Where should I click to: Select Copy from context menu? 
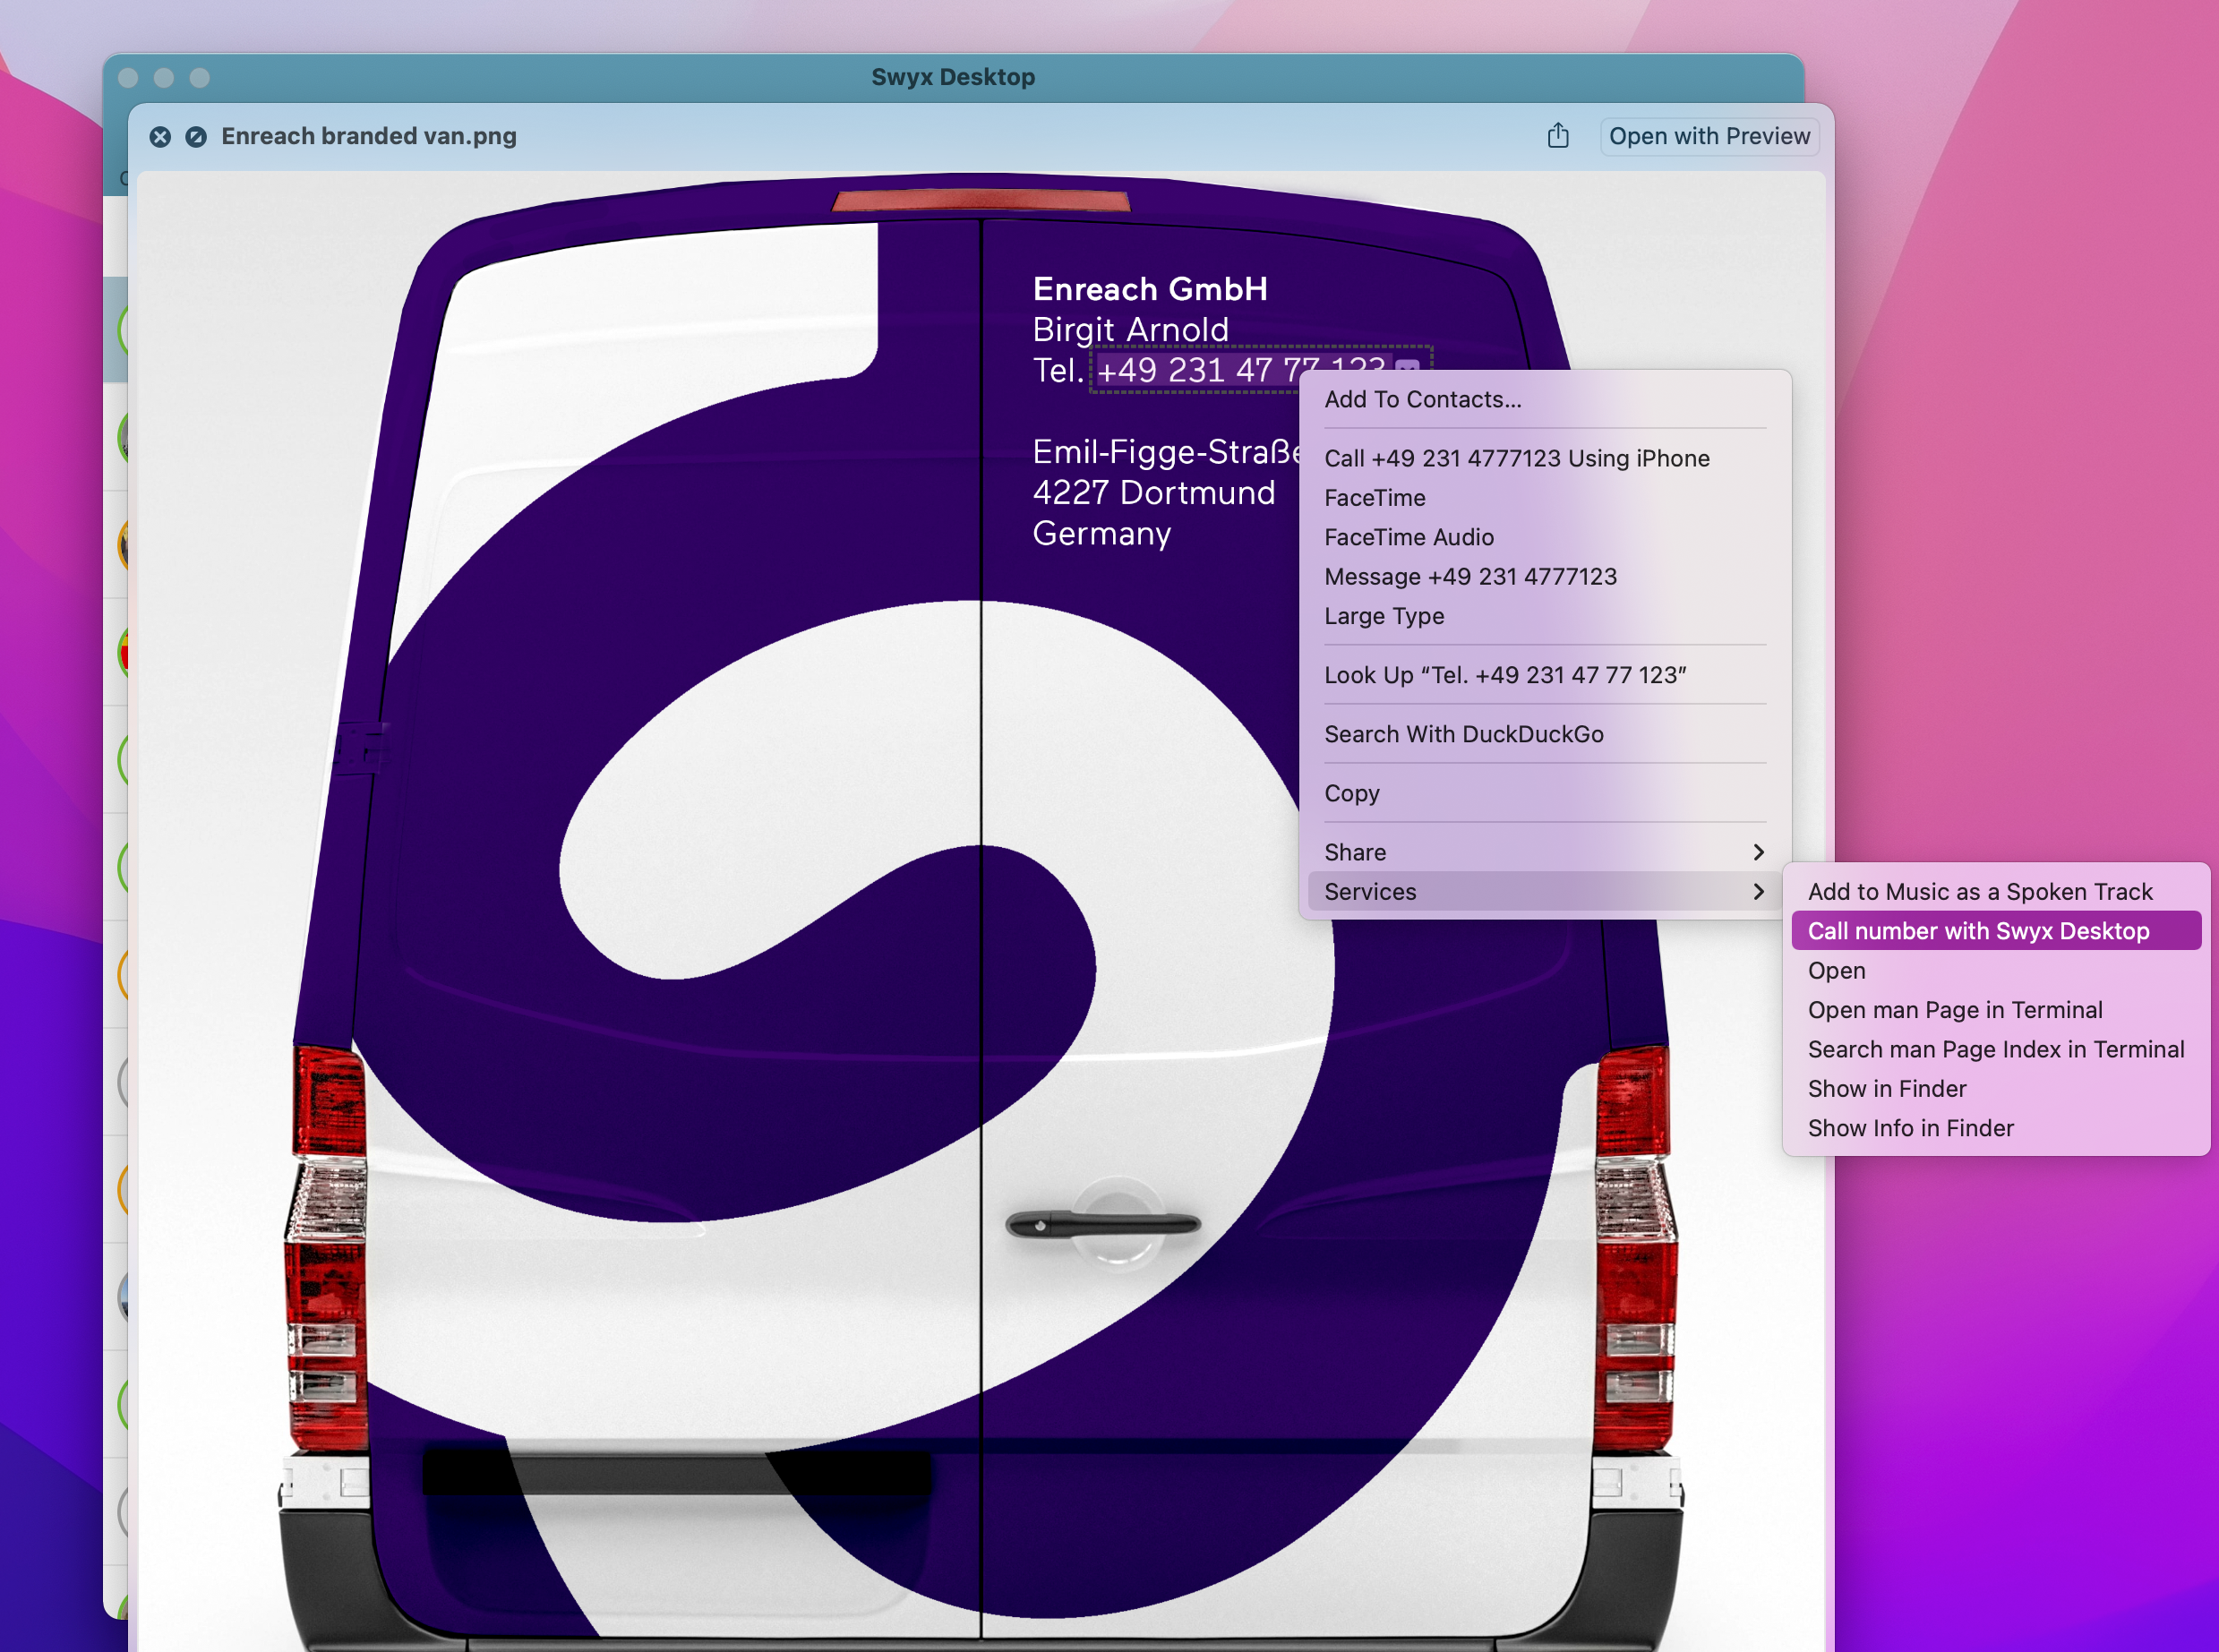tap(1351, 793)
